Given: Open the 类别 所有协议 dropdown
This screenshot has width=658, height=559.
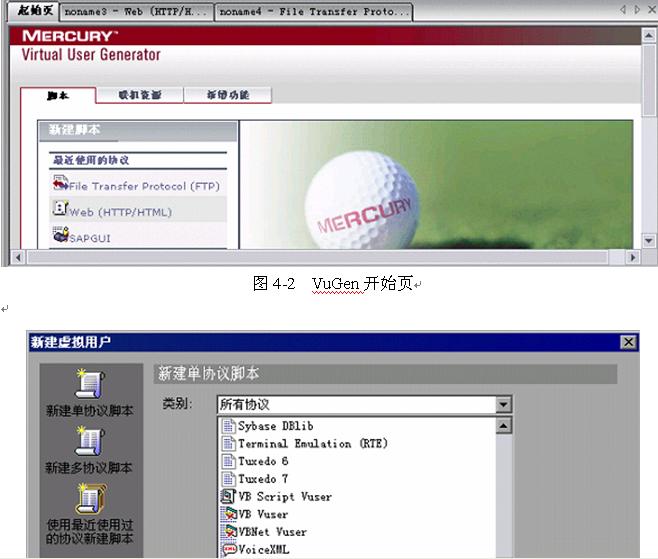Looking at the screenshot, I should (x=364, y=405).
